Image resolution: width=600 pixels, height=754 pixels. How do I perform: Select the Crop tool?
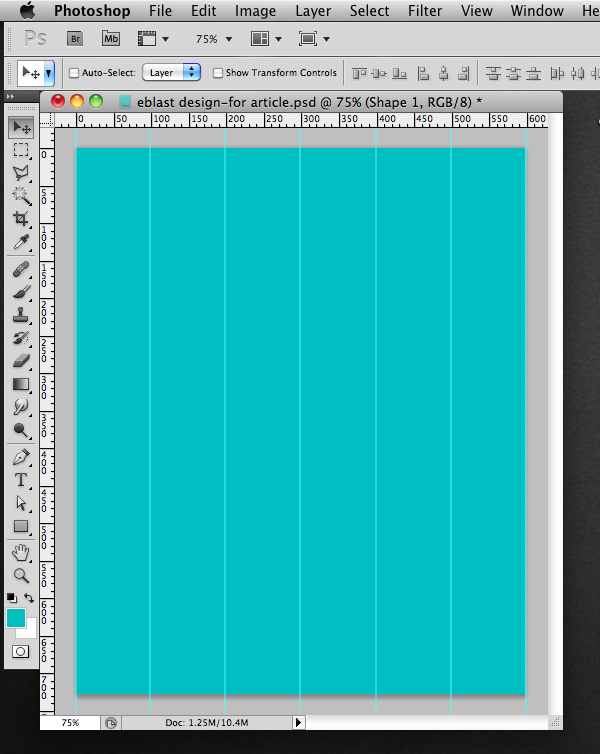tap(20, 219)
